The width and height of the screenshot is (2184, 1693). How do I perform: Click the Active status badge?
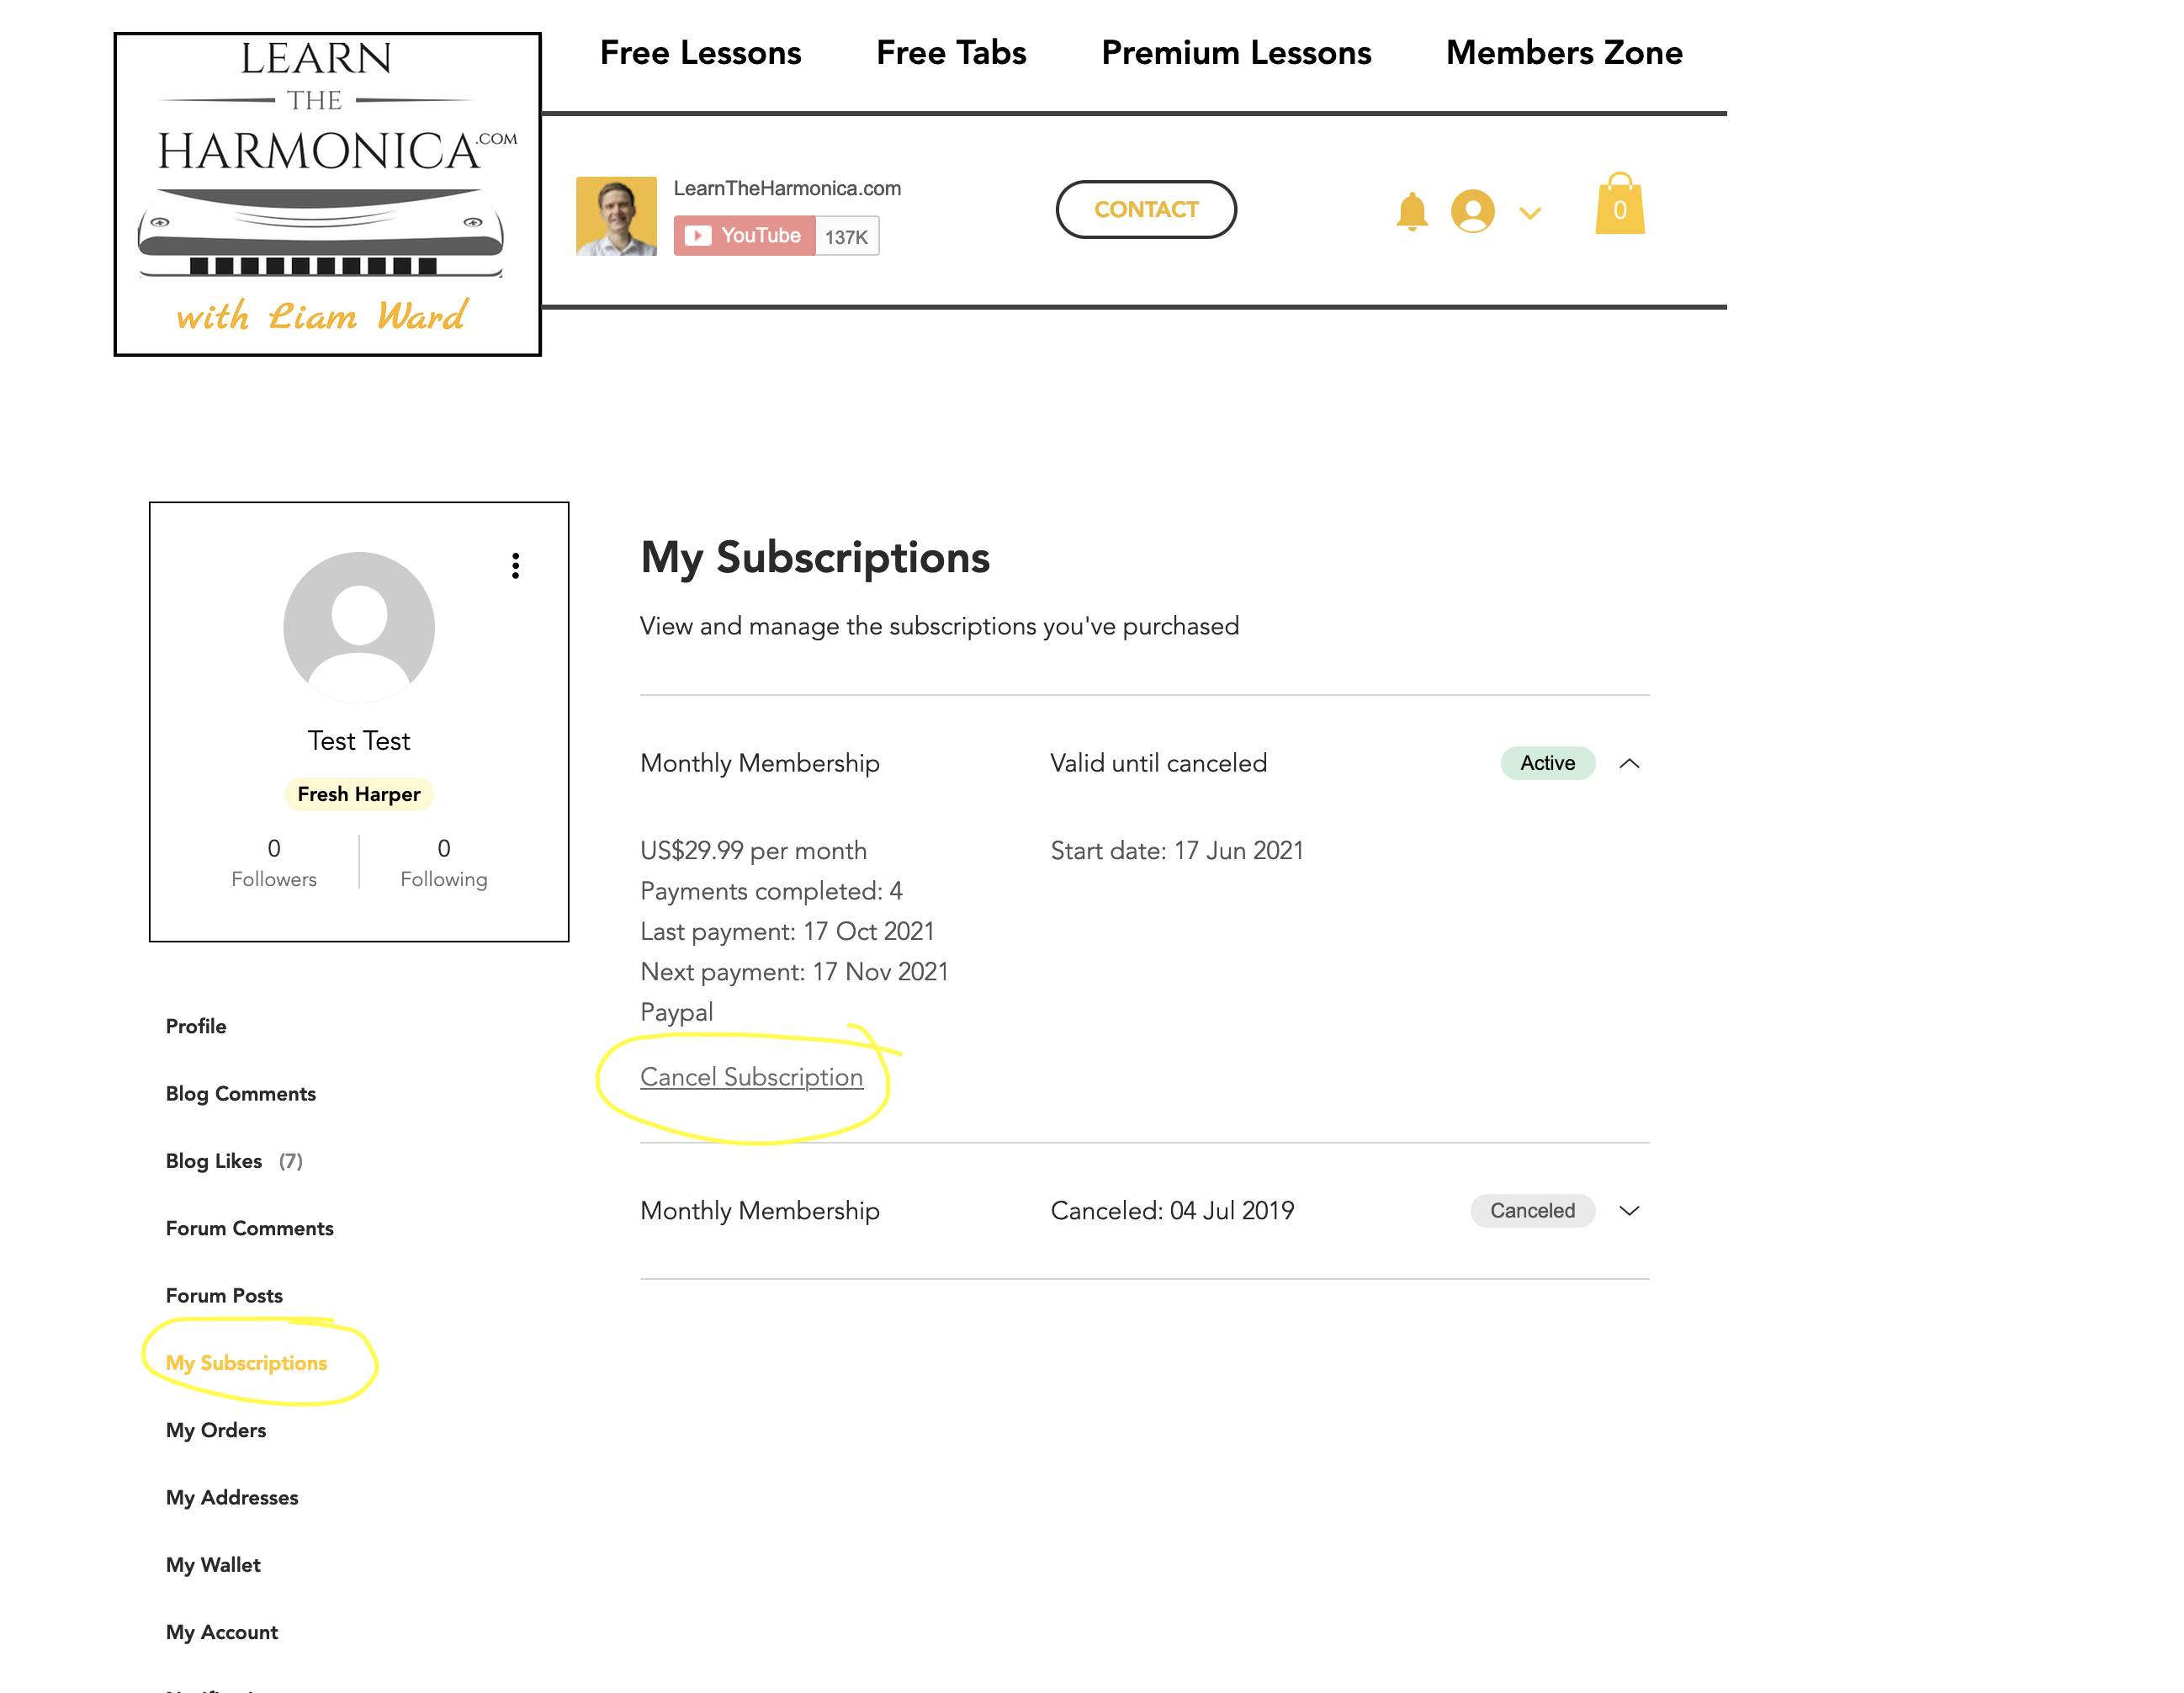coord(1547,763)
